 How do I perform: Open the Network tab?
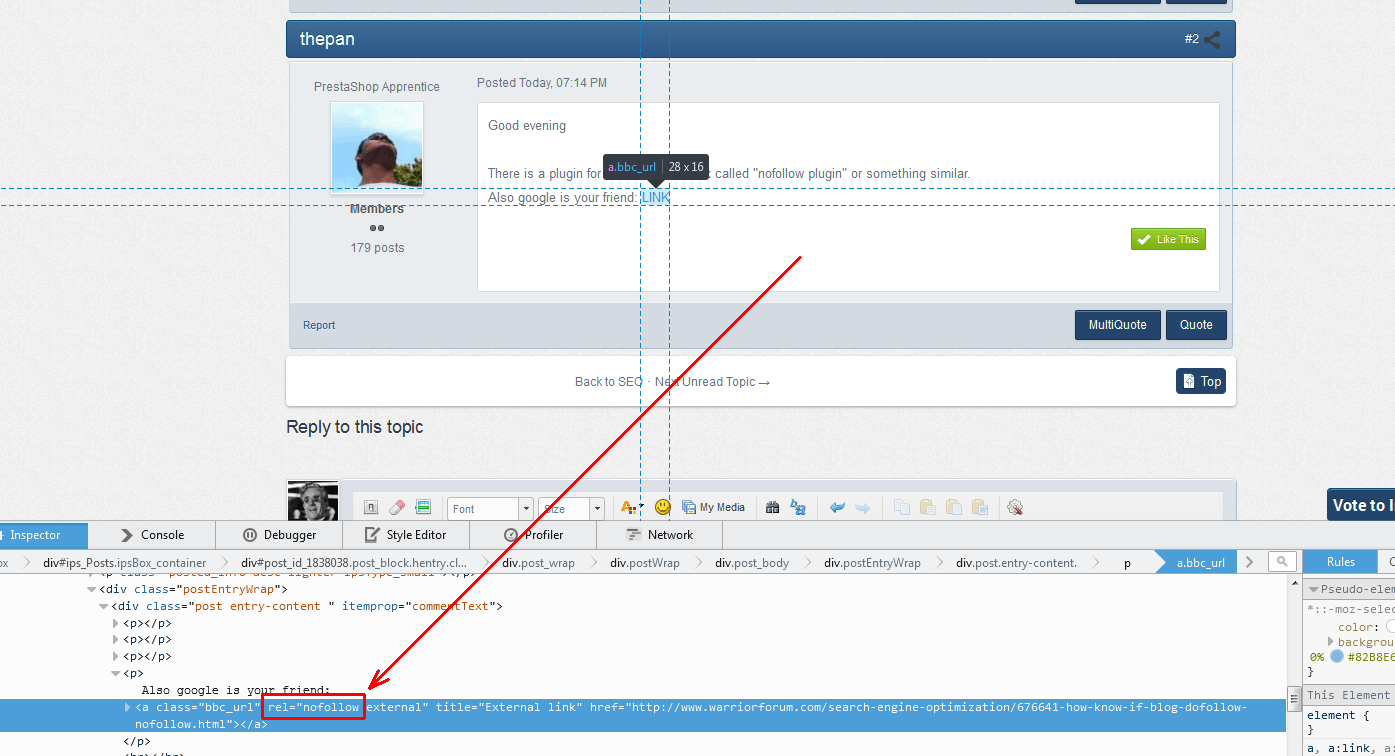coord(659,535)
